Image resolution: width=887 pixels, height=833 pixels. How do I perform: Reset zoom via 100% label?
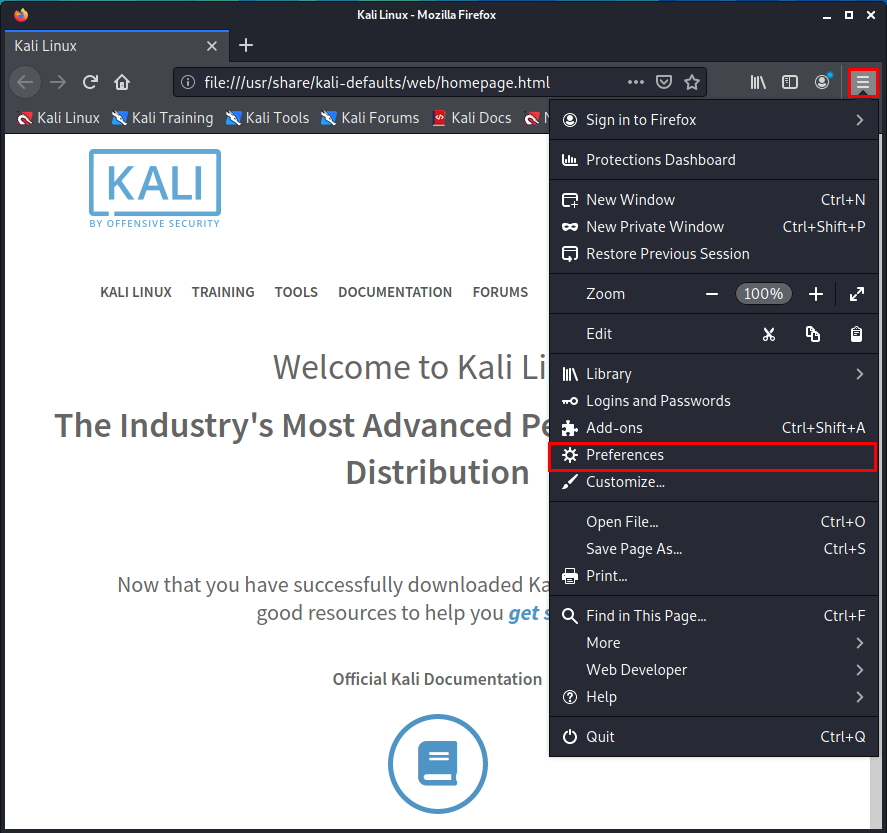pos(763,294)
